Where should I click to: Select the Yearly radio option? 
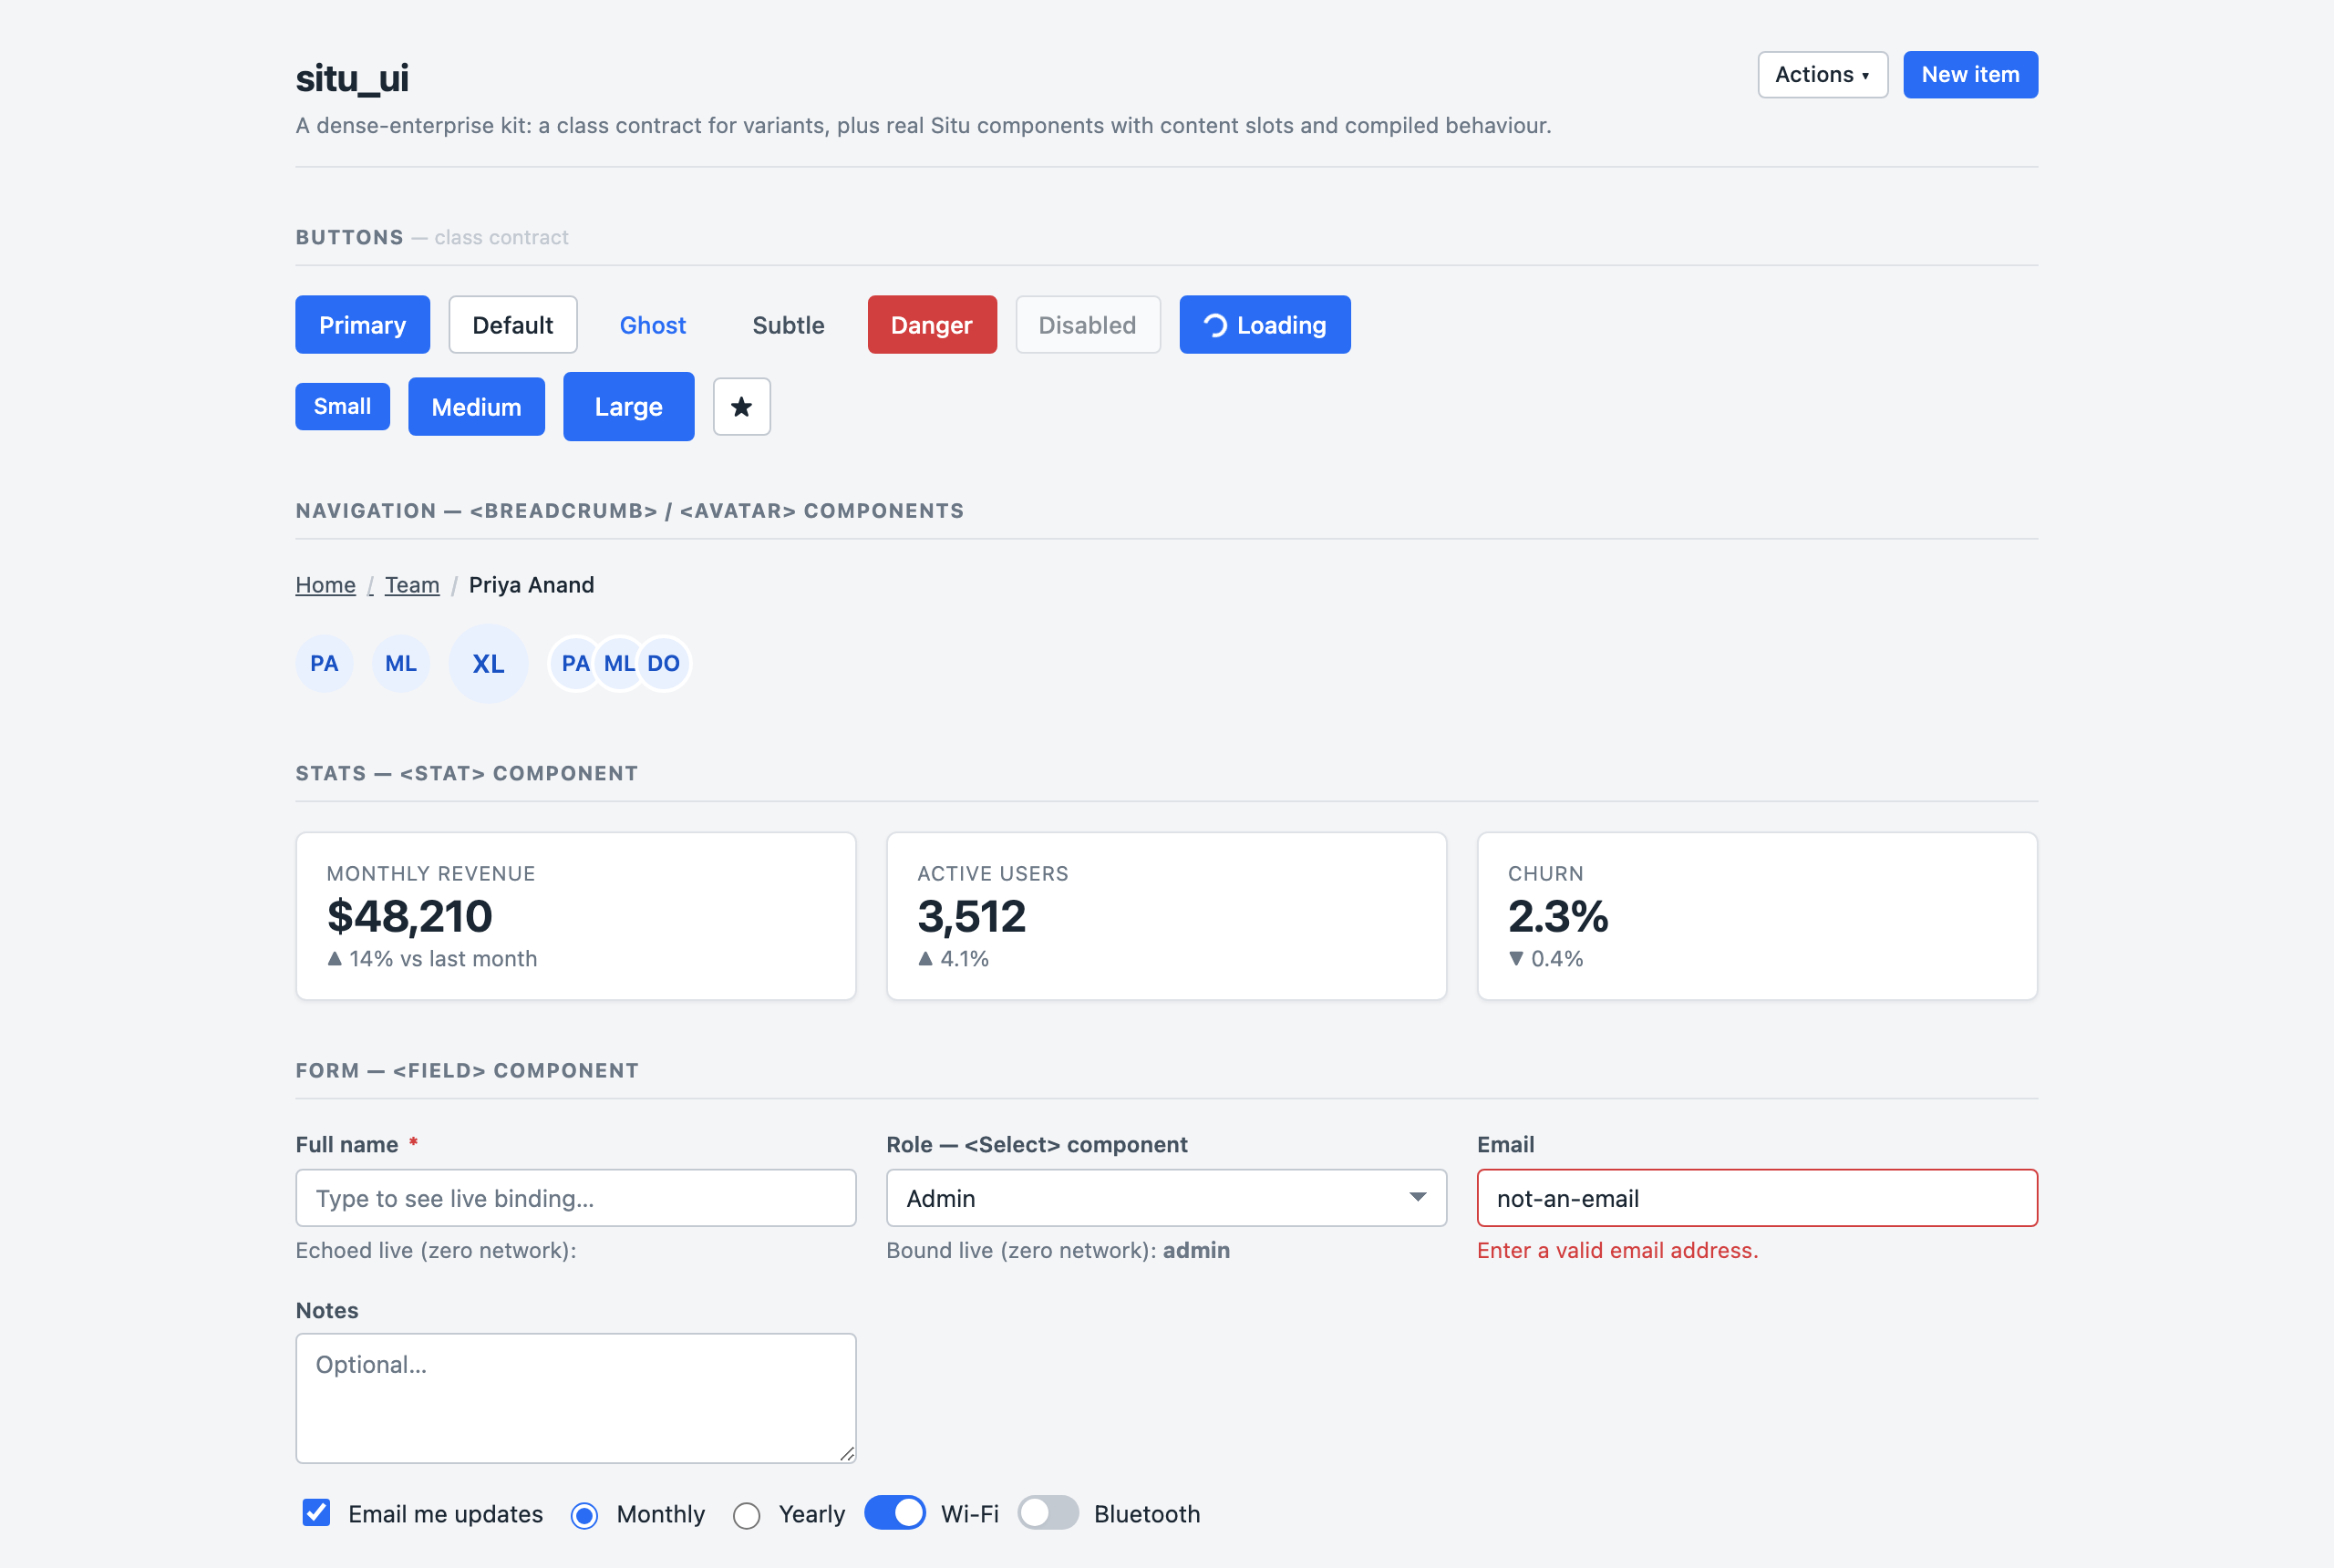pos(746,1515)
